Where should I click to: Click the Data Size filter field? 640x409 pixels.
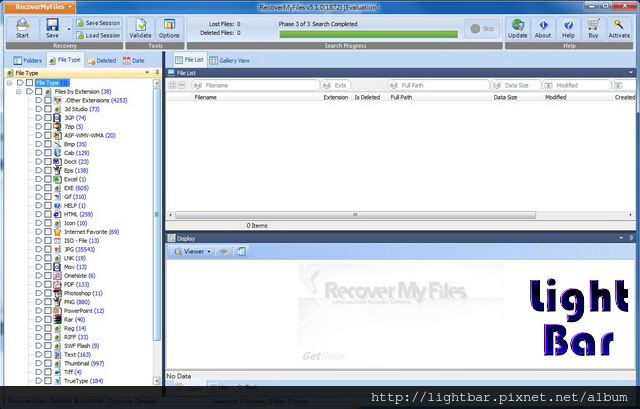pos(516,85)
